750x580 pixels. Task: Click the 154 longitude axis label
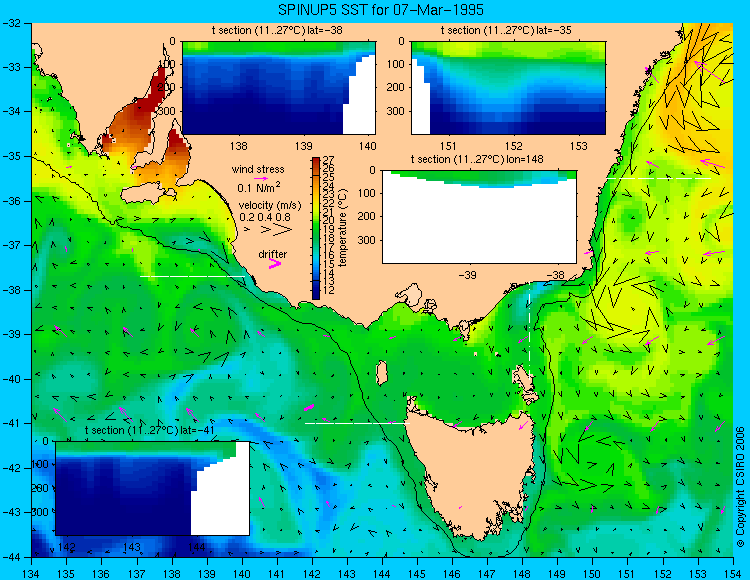click(x=733, y=573)
